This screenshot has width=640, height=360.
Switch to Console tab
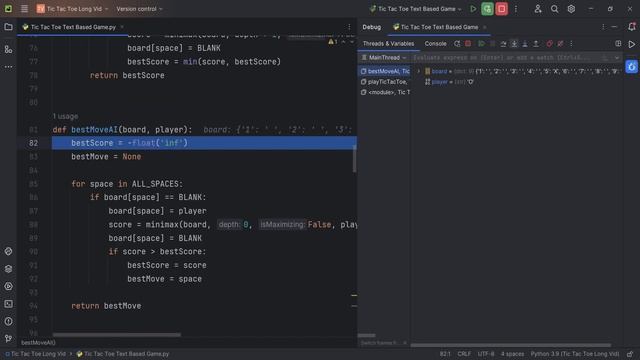435,44
